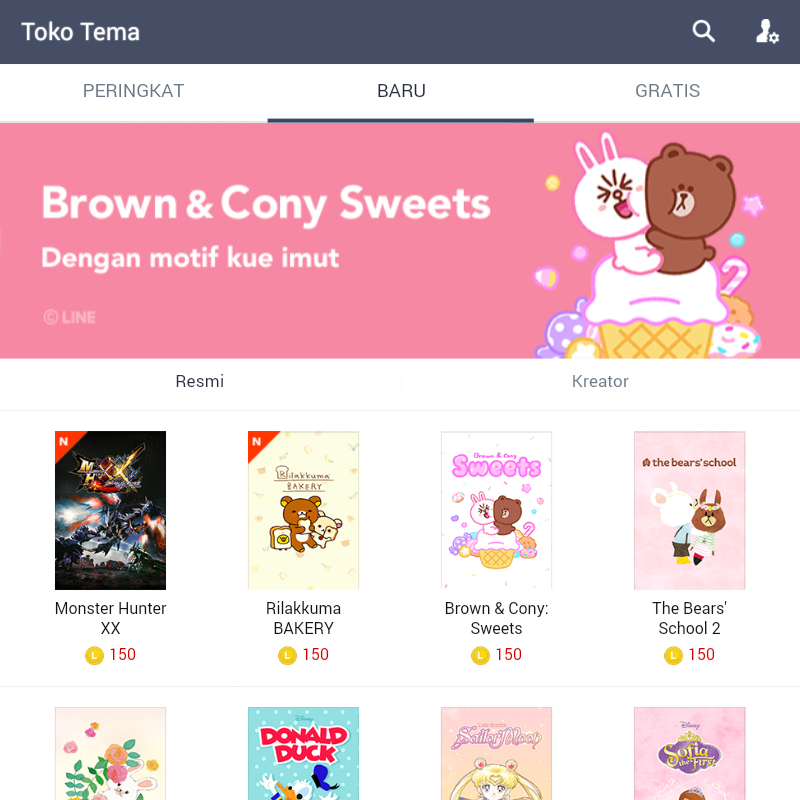The width and height of the screenshot is (800, 800).
Task: Open the Brown & Cony Sweets banner
Action: tap(400, 241)
